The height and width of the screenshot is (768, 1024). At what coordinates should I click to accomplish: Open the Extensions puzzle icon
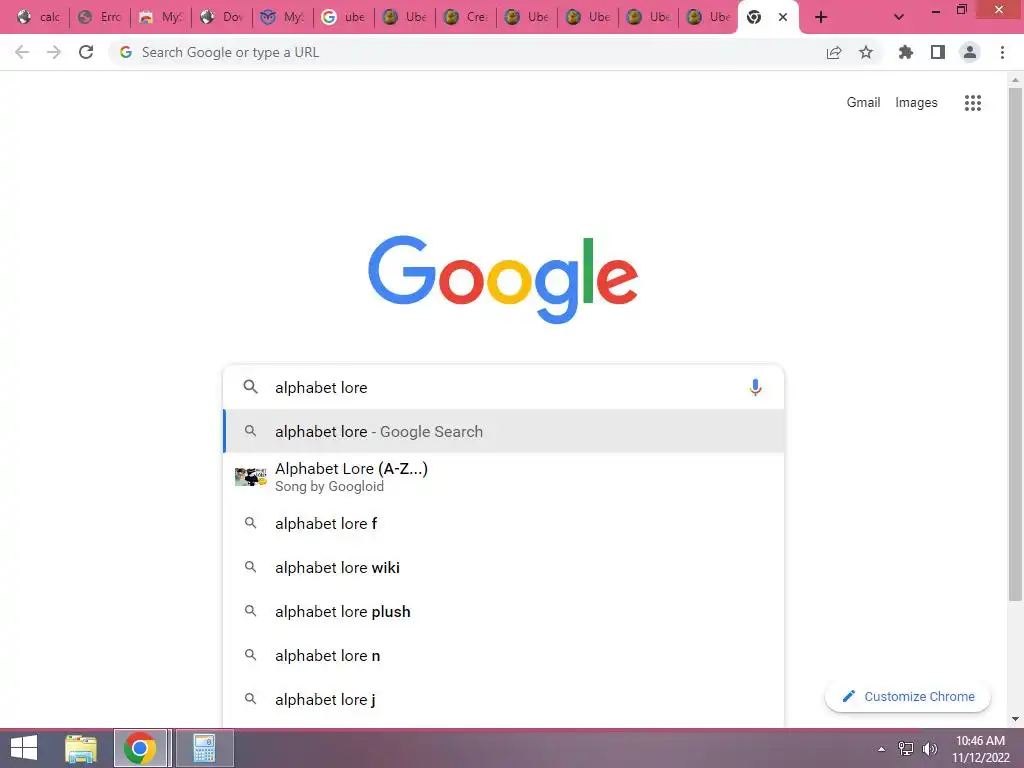tap(905, 52)
